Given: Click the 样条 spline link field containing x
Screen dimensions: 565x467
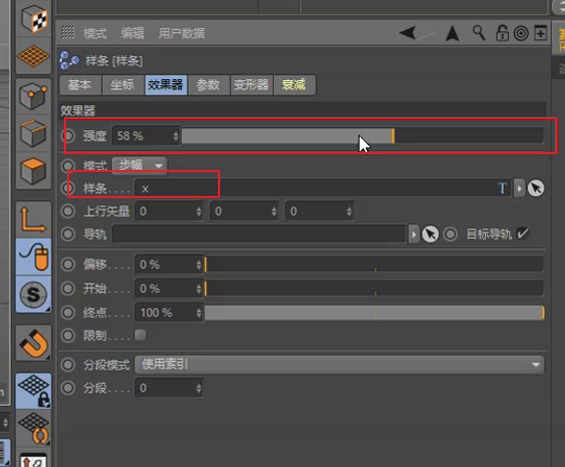Looking at the screenshot, I should 323,188.
